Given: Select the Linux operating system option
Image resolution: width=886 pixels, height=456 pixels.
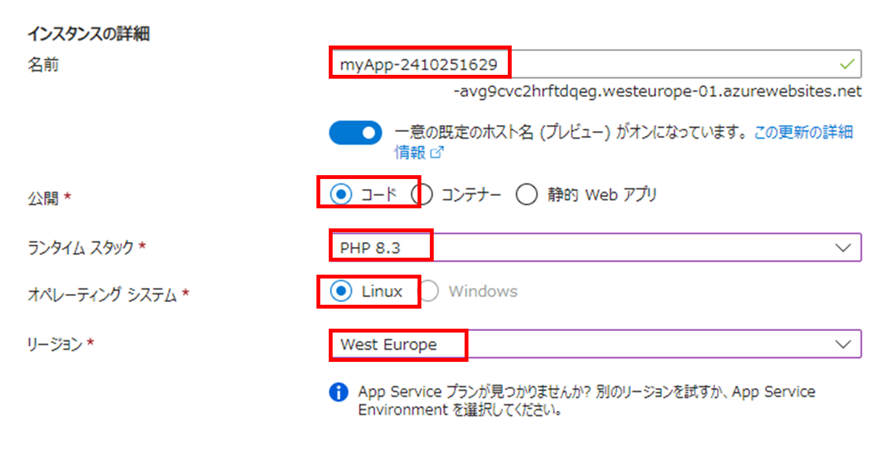Looking at the screenshot, I should coord(341,292).
